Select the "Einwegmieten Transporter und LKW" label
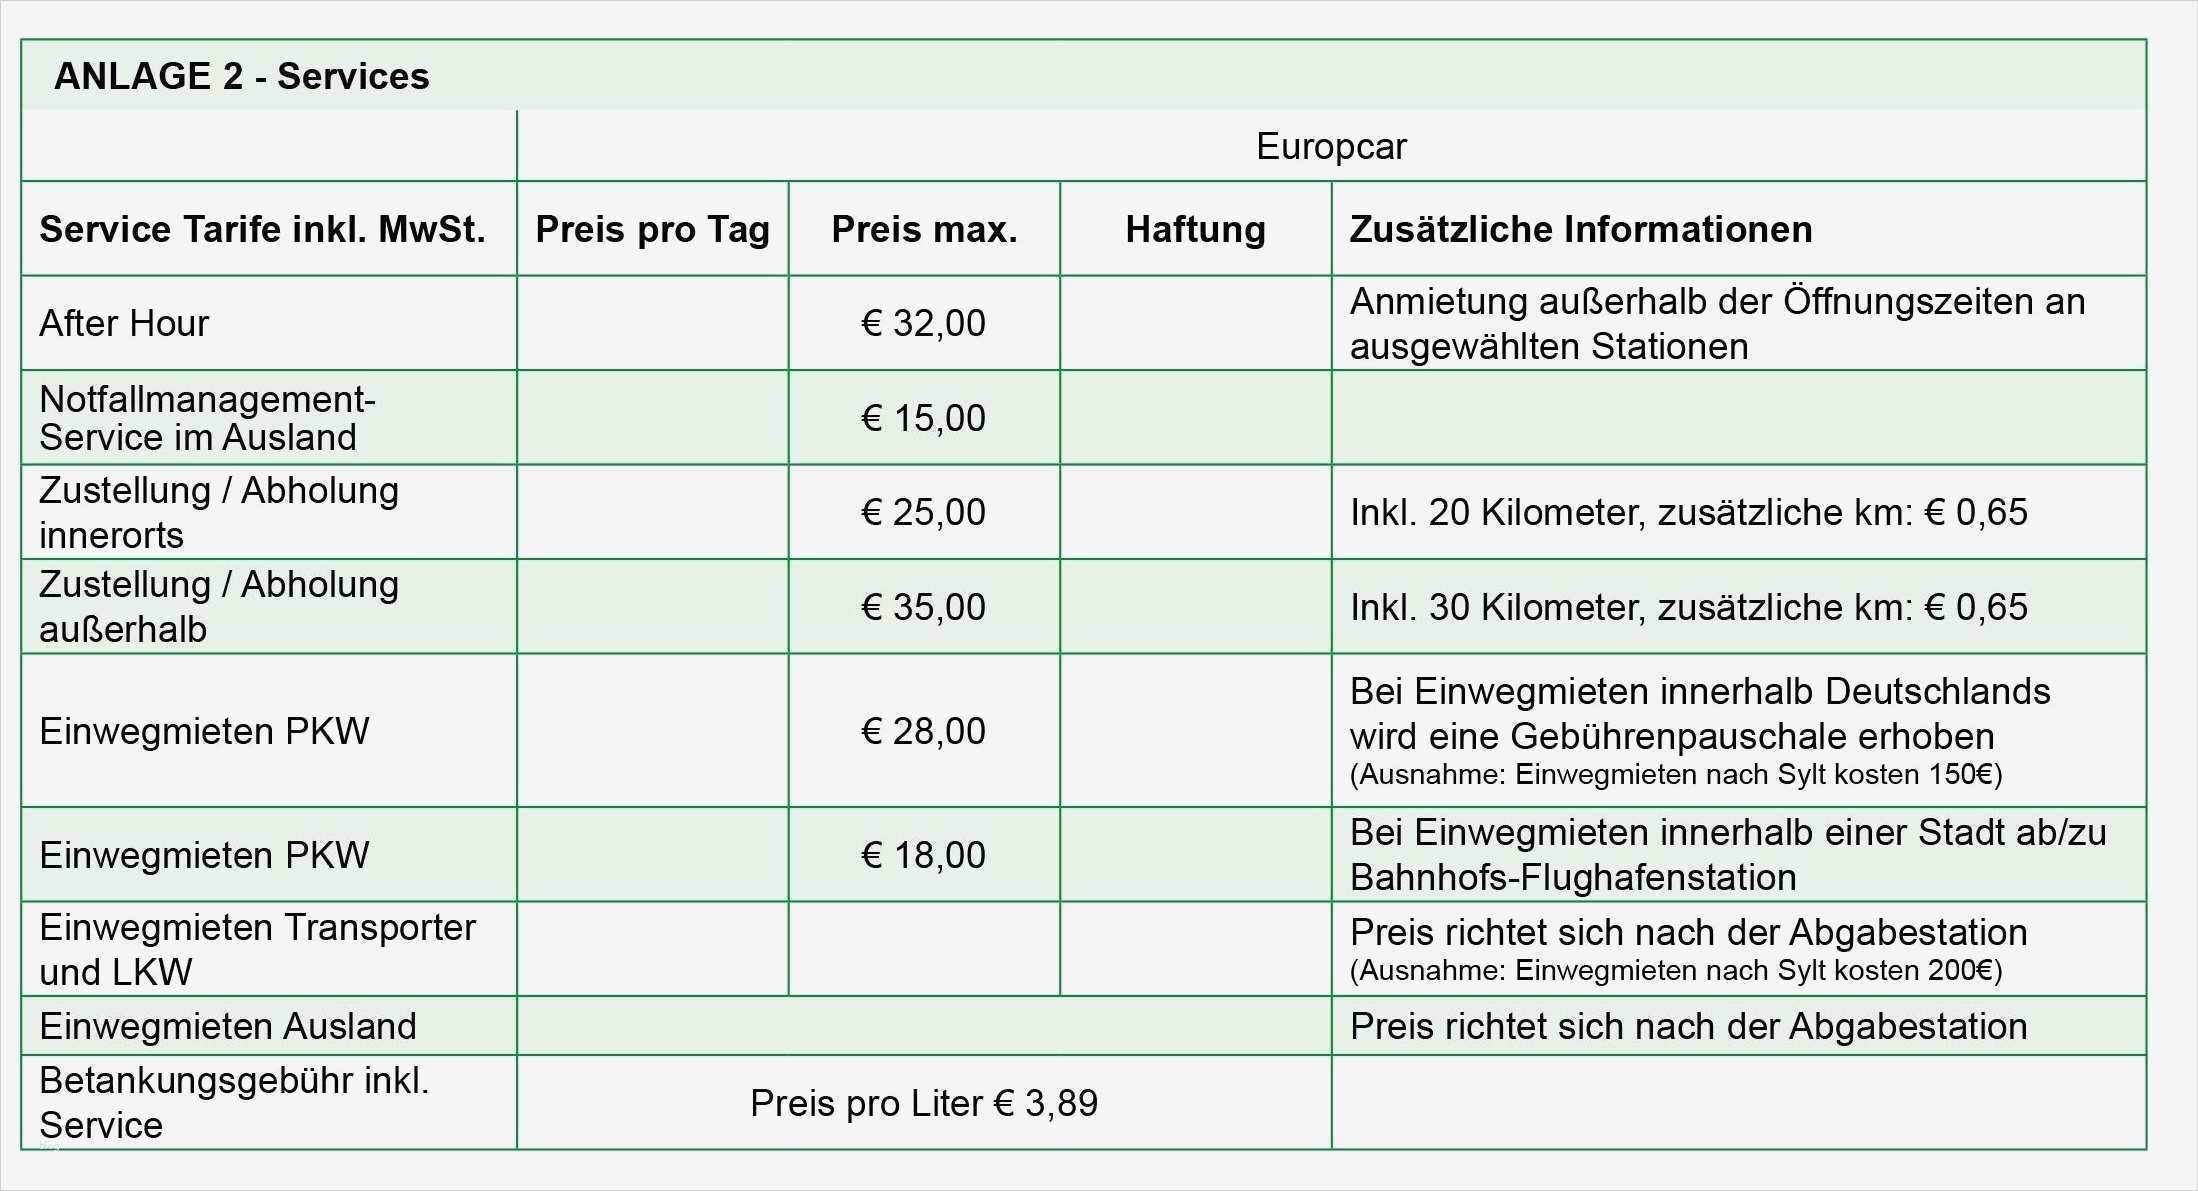2198x1191 pixels. point(257,949)
